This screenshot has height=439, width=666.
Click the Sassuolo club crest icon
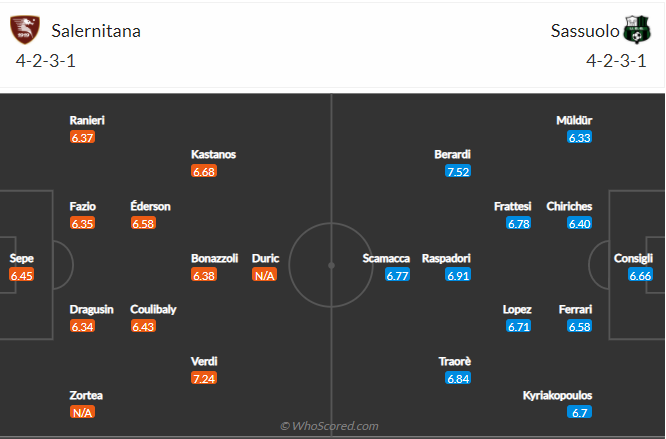coord(636,30)
